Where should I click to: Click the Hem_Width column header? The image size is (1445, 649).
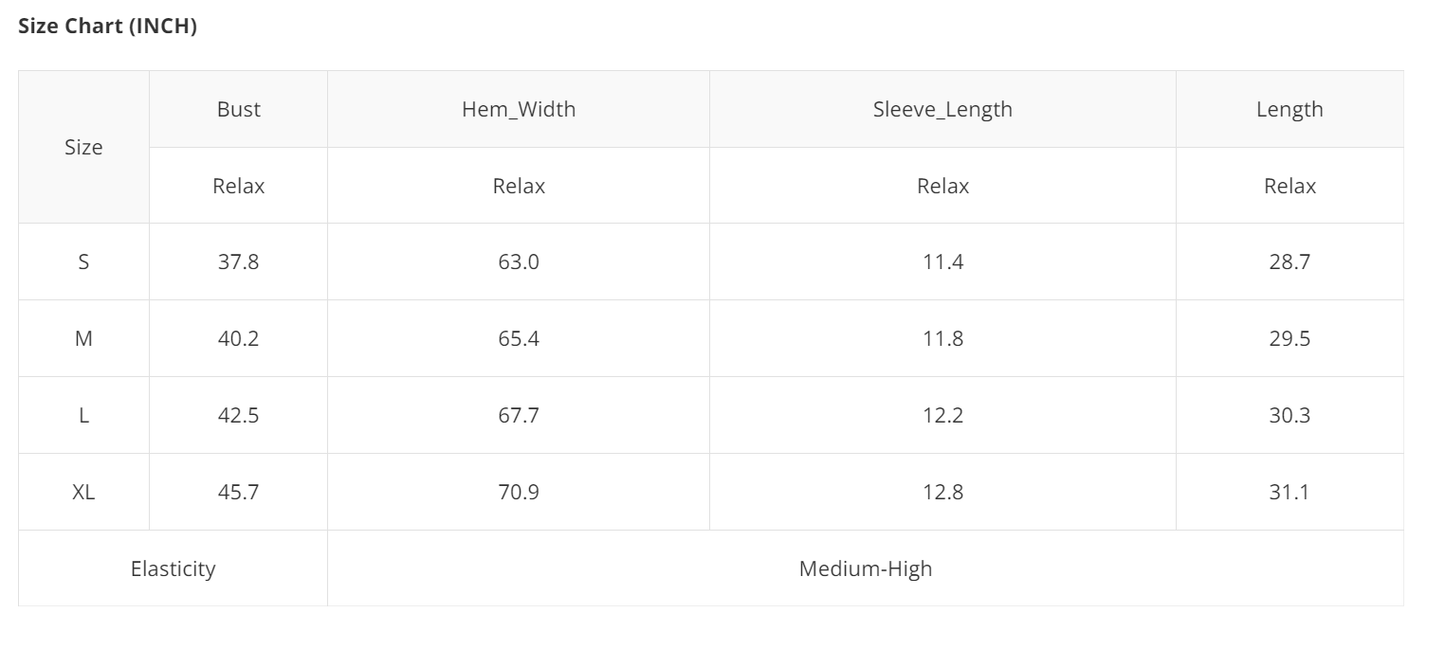[518, 109]
